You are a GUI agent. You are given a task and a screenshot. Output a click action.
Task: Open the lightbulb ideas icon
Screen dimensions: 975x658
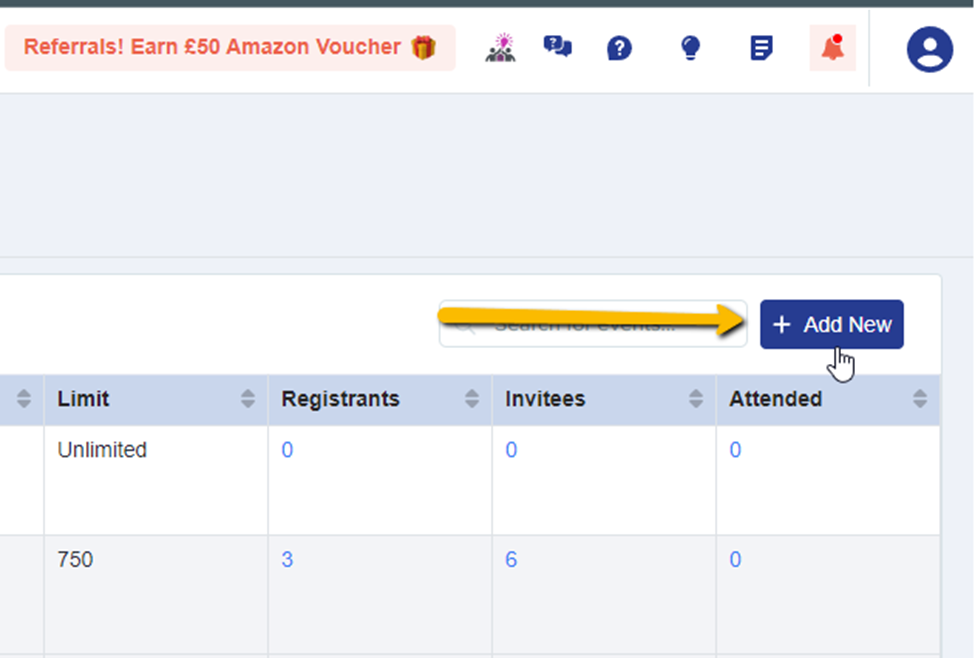(690, 48)
